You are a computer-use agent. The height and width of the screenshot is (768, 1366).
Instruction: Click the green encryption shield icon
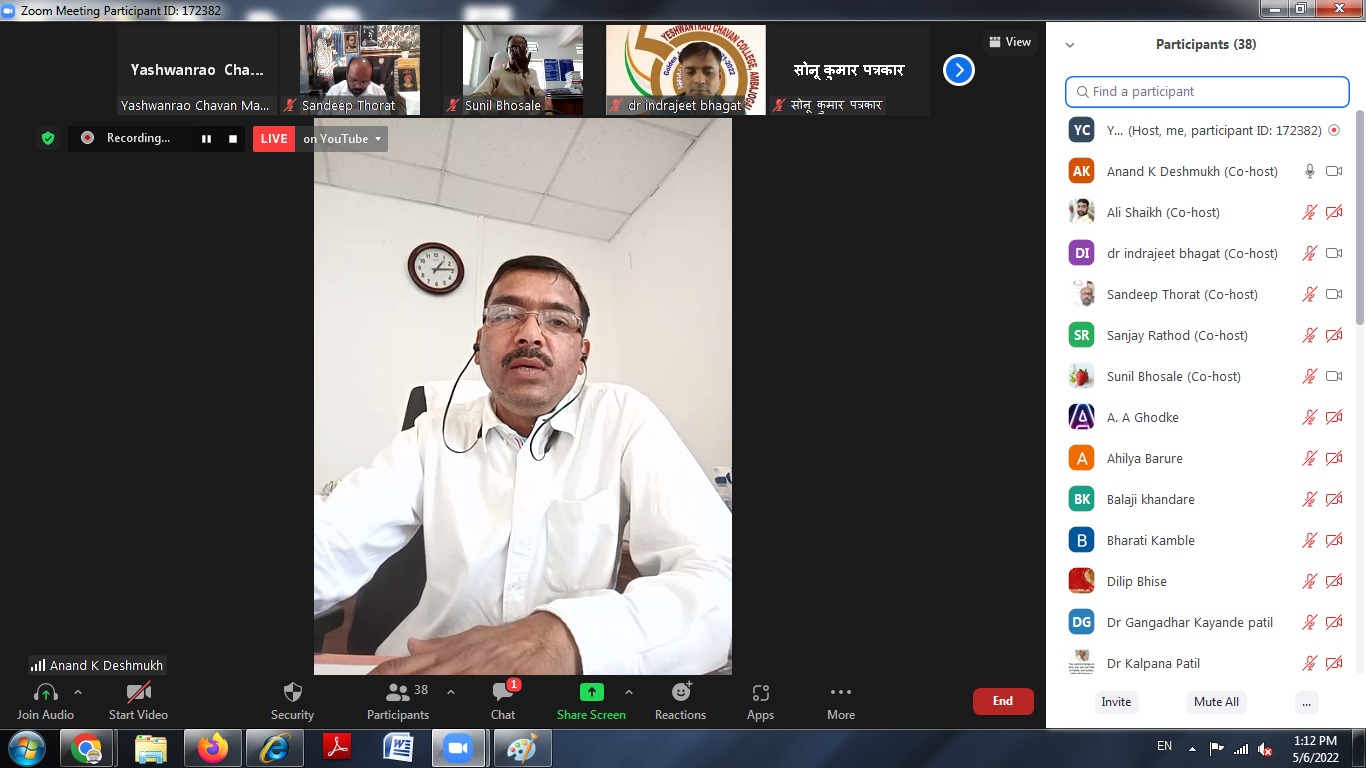[x=47, y=138]
